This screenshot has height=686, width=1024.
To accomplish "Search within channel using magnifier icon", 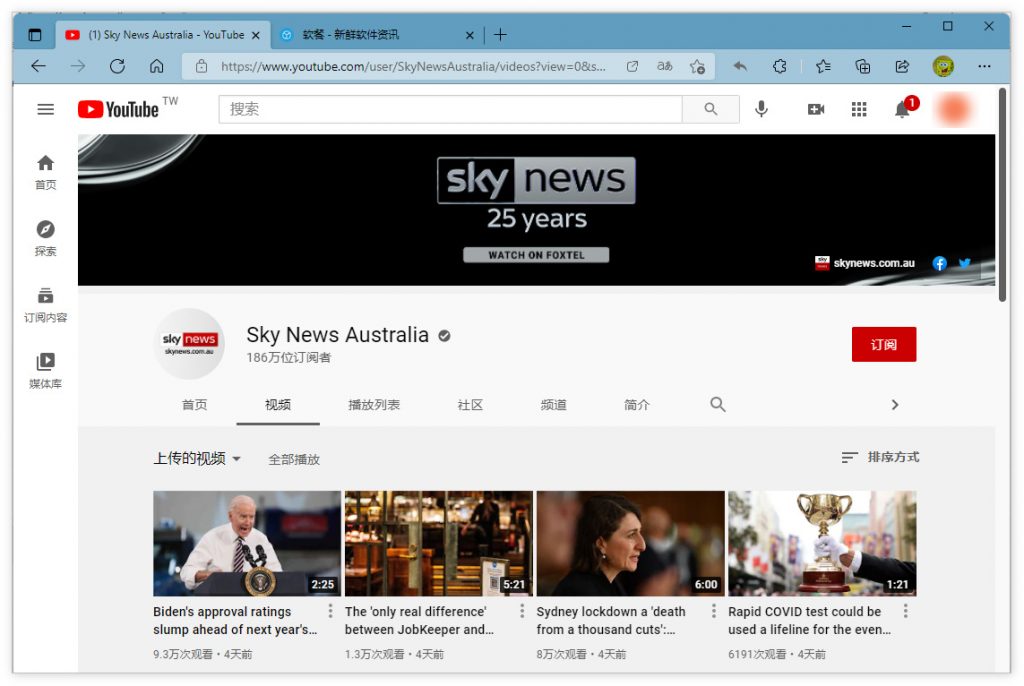I will (718, 404).
